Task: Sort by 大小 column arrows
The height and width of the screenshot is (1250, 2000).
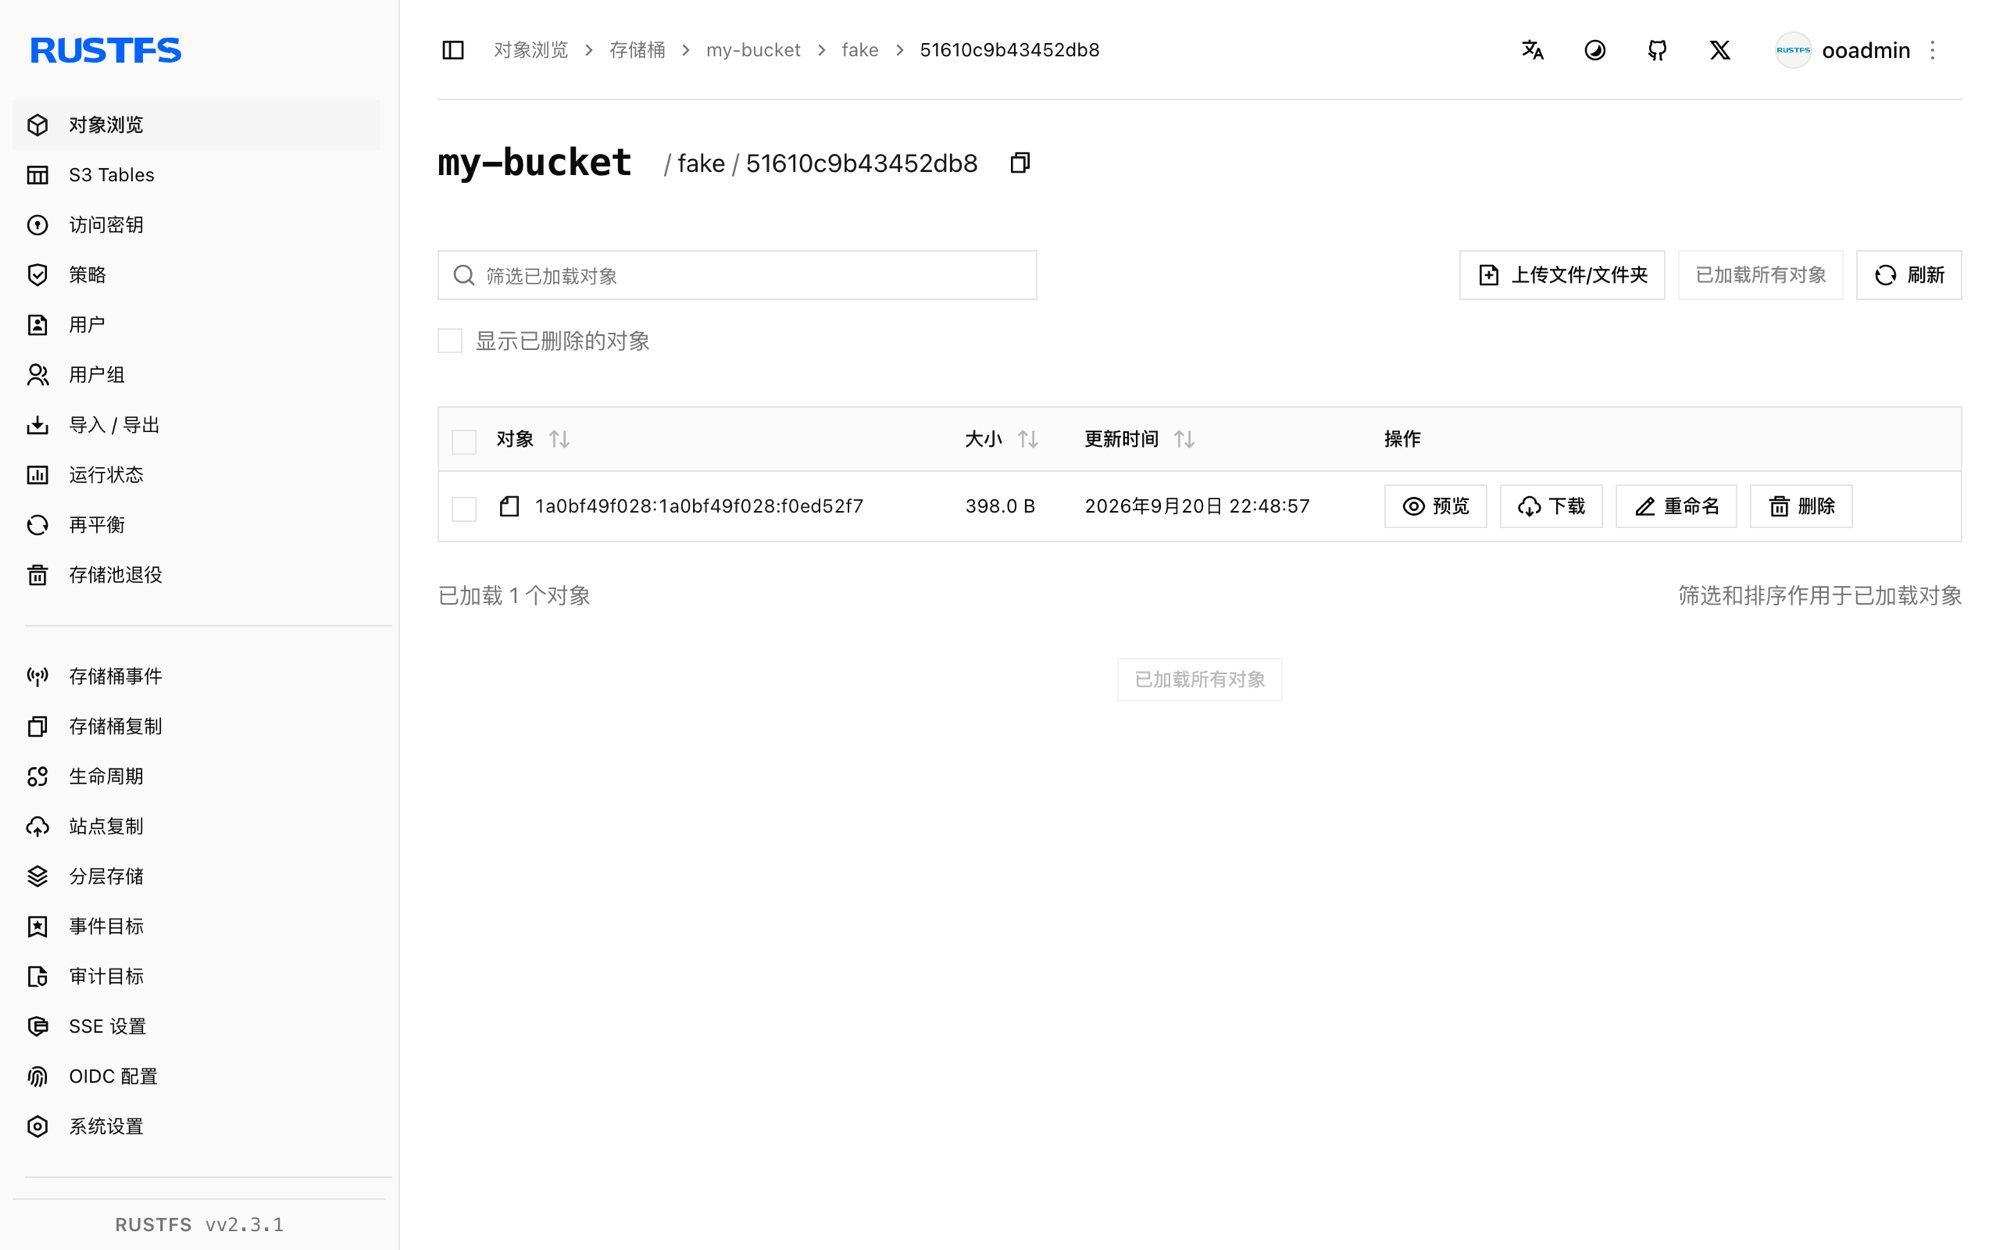Action: (1028, 439)
